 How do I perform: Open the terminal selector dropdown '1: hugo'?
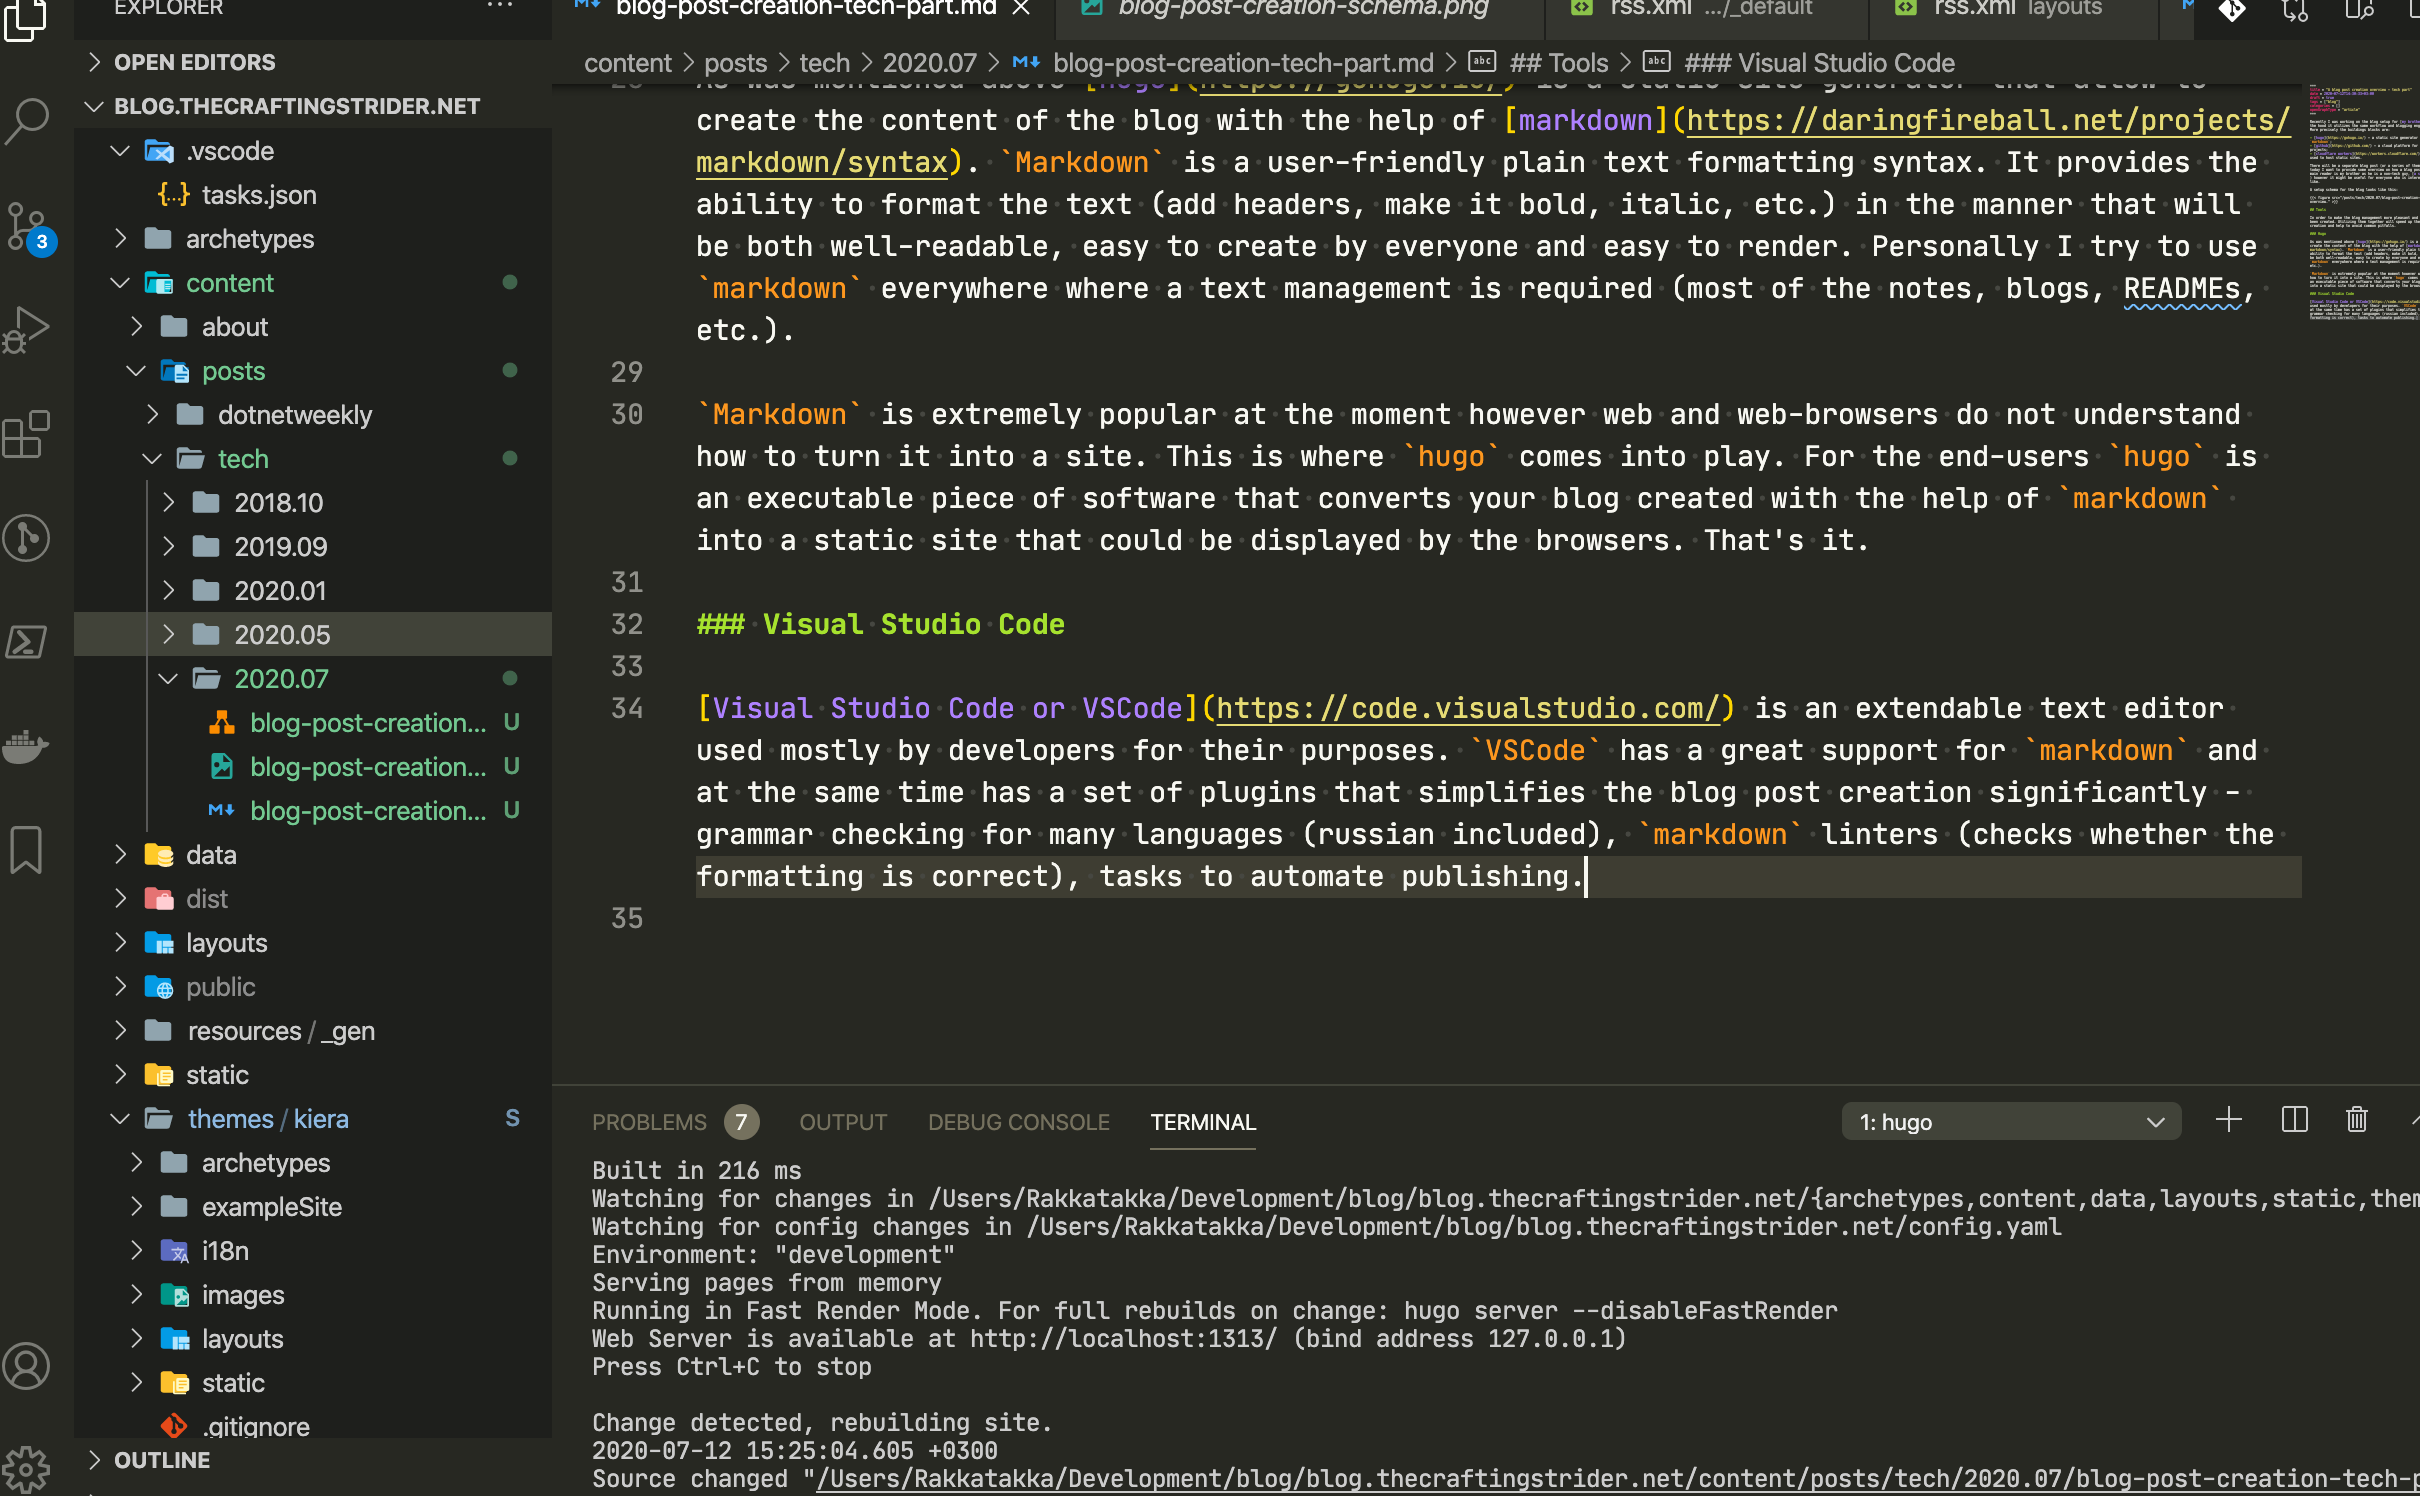pos(2011,1121)
